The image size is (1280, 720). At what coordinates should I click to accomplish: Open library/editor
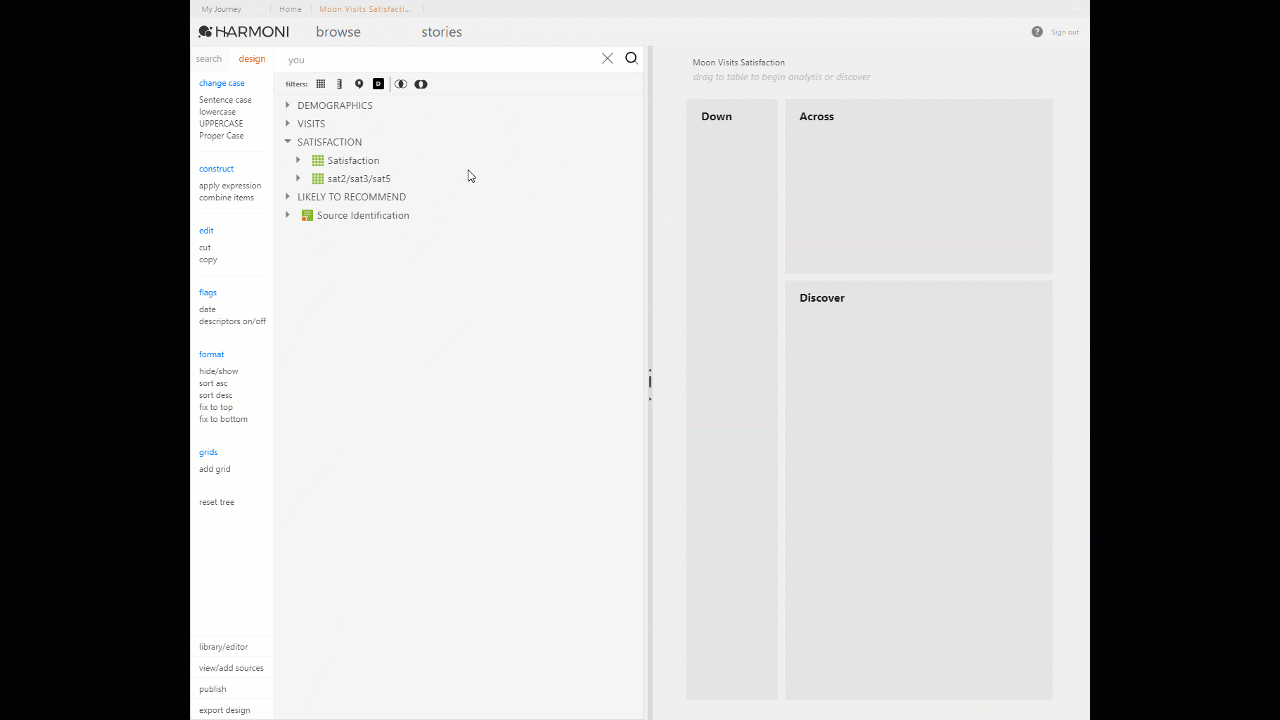pos(223,647)
